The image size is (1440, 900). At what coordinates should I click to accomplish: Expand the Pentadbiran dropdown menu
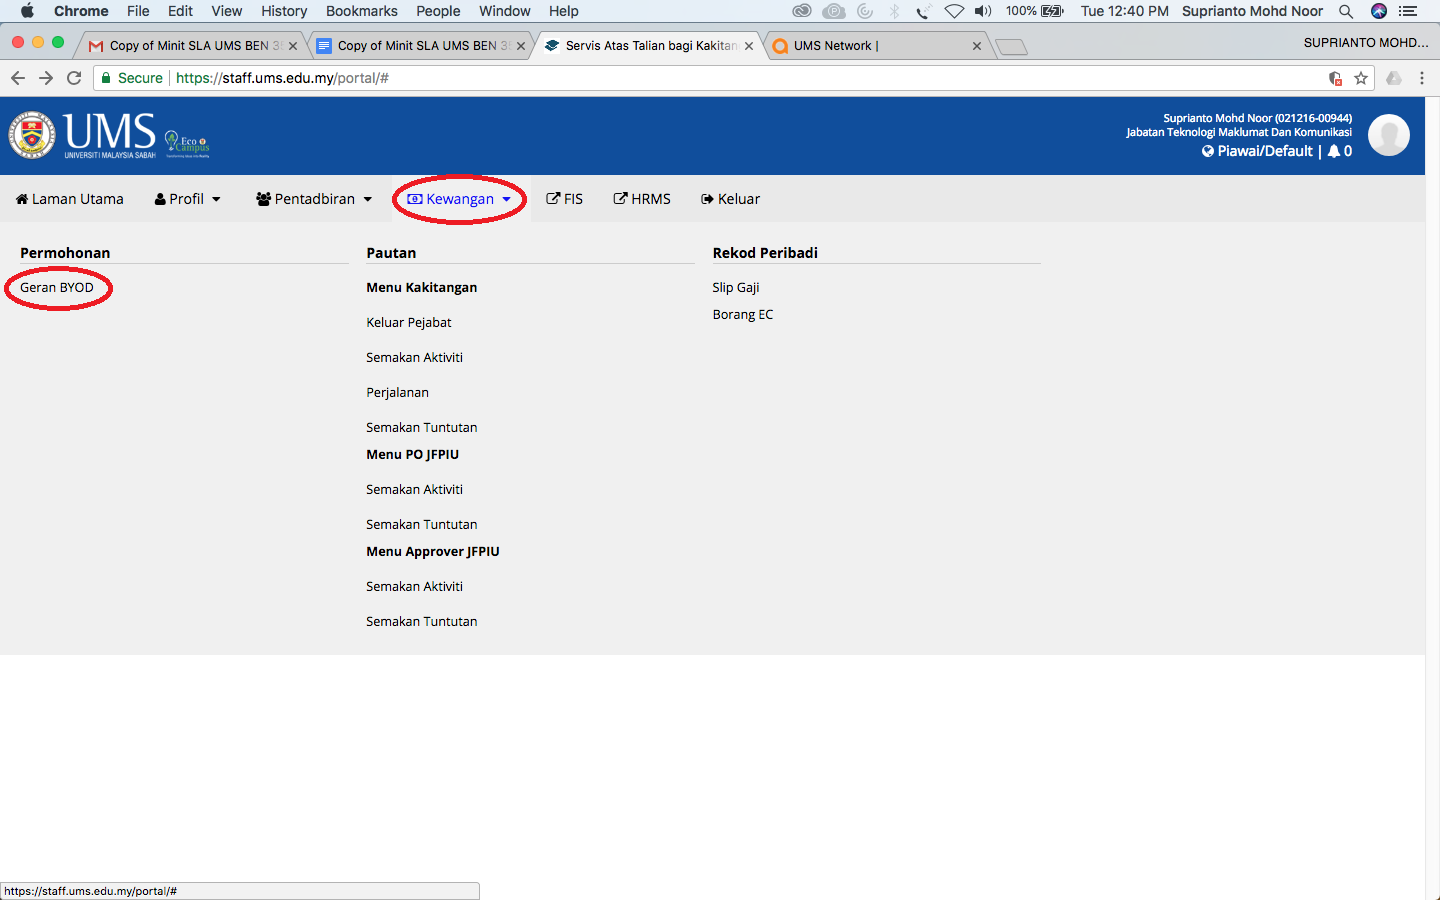coord(314,199)
